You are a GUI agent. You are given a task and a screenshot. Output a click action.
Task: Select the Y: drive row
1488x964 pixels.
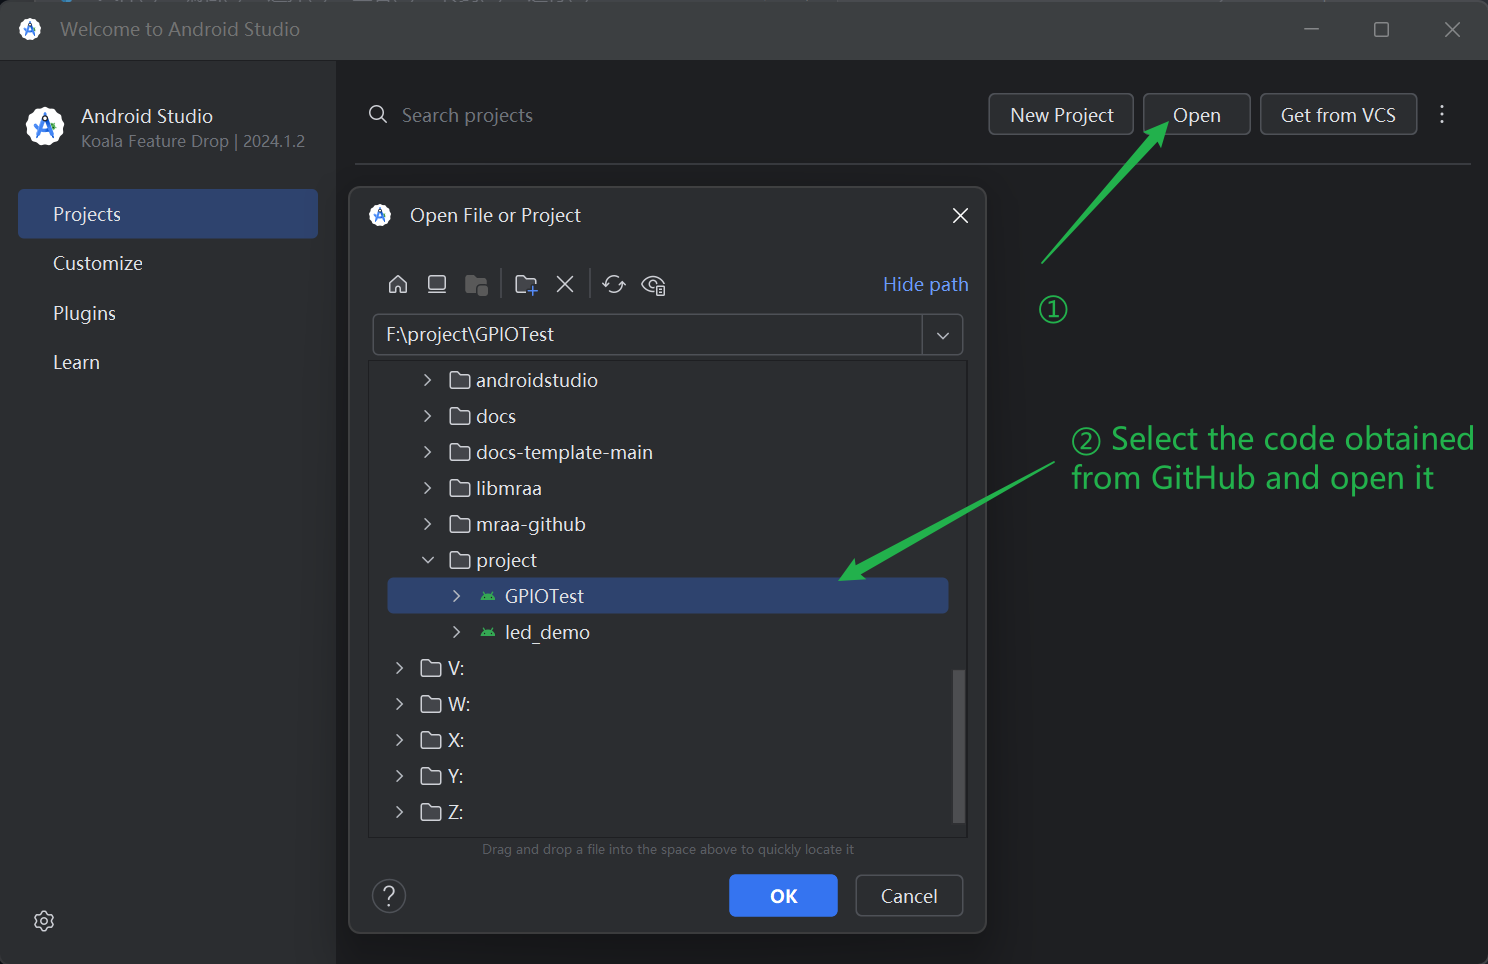click(668, 776)
